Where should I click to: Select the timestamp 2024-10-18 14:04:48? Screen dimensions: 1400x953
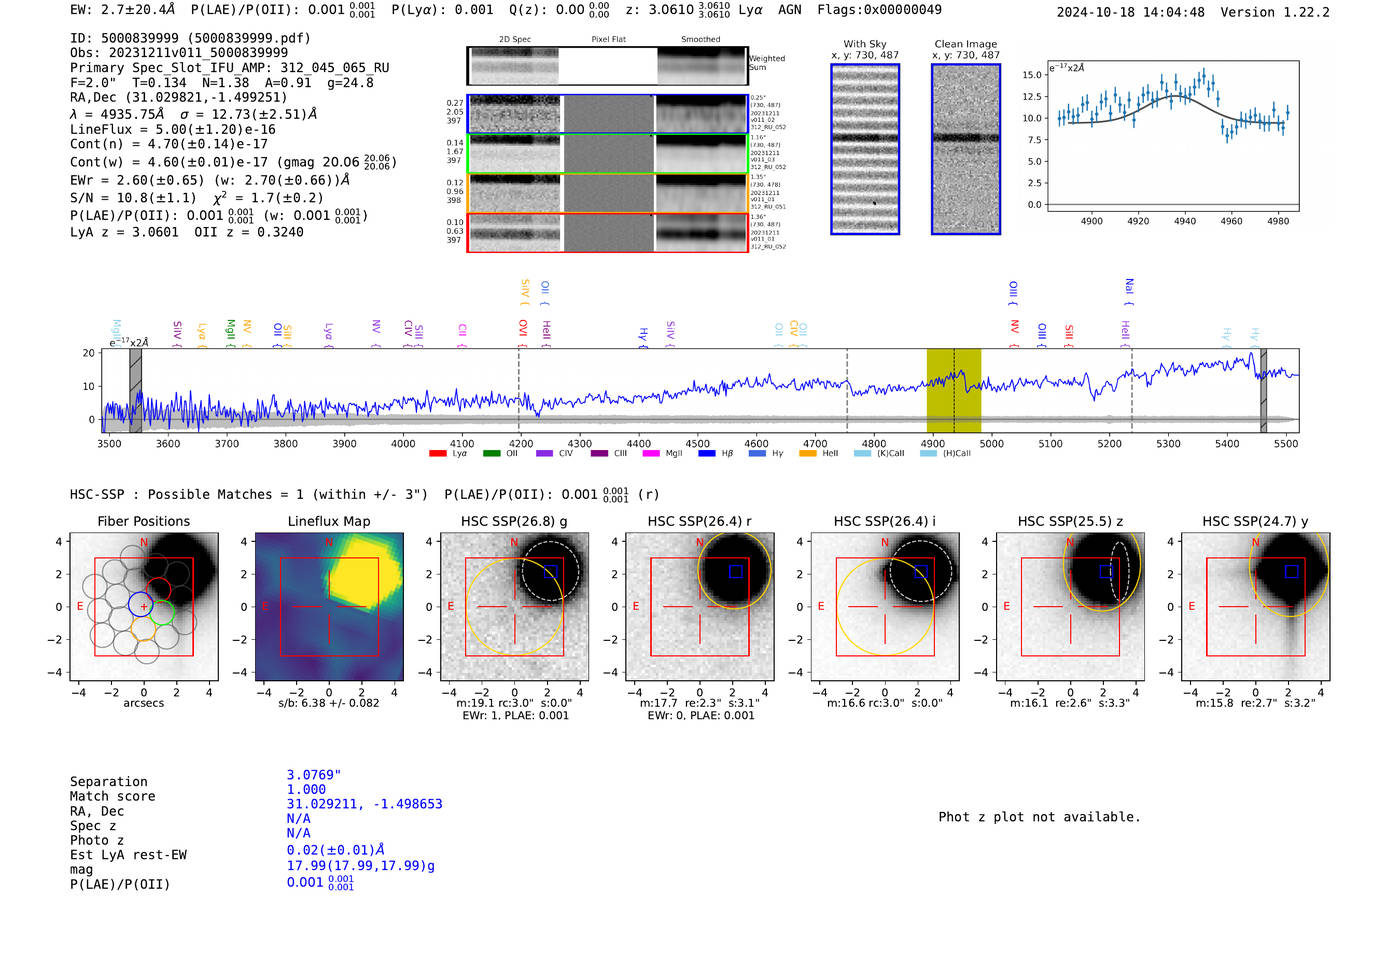point(1131,12)
